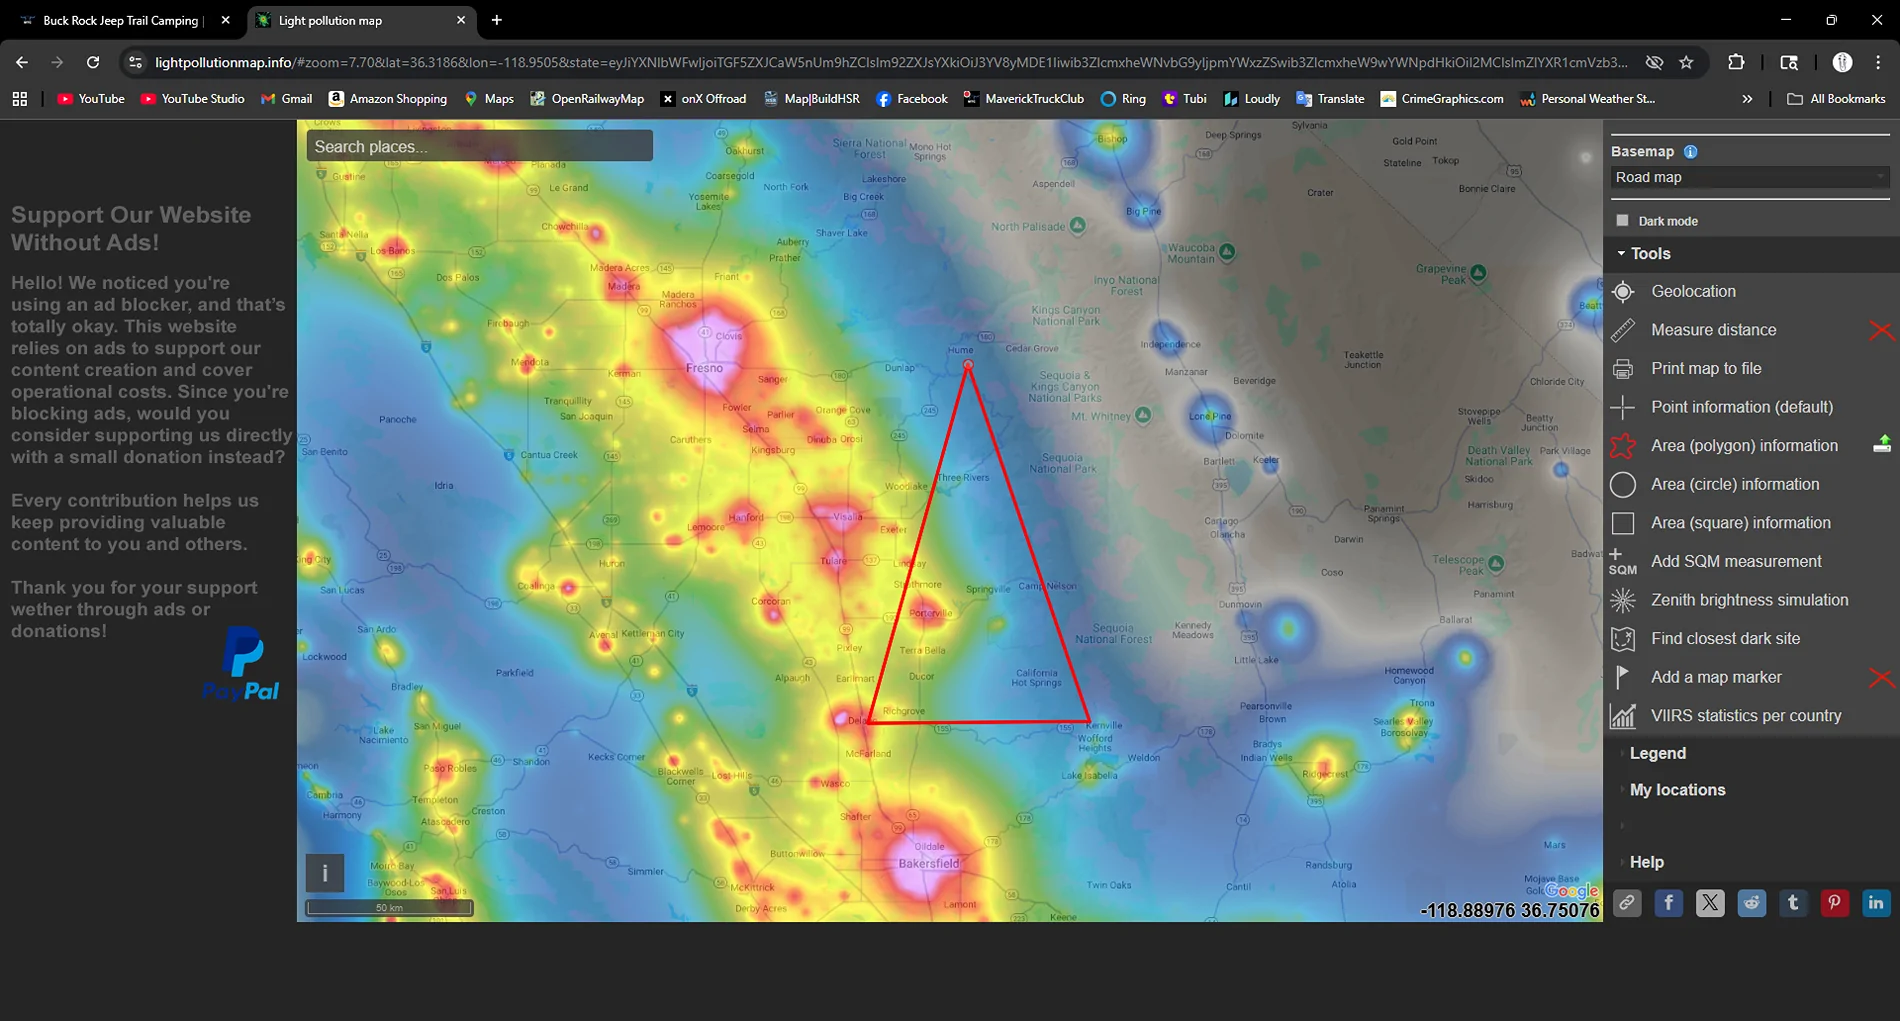The width and height of the screenshot is (1900, 1021).
Task: Click green export icon beside polygon information
Action: (x=1882, y=444)
